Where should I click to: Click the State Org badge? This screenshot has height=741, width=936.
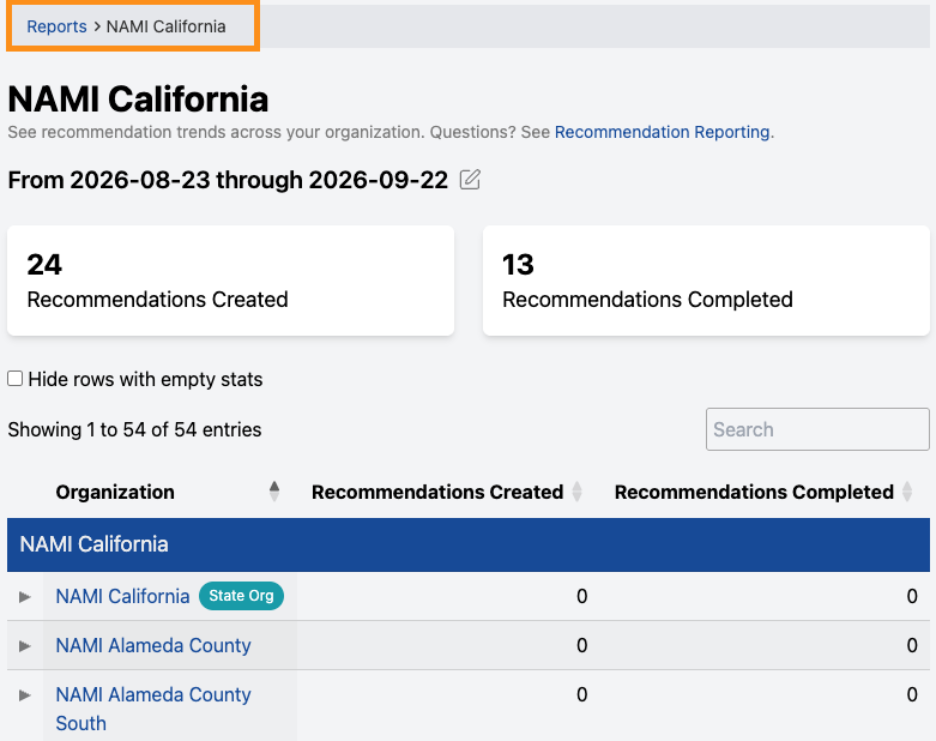tap(241, 596)
